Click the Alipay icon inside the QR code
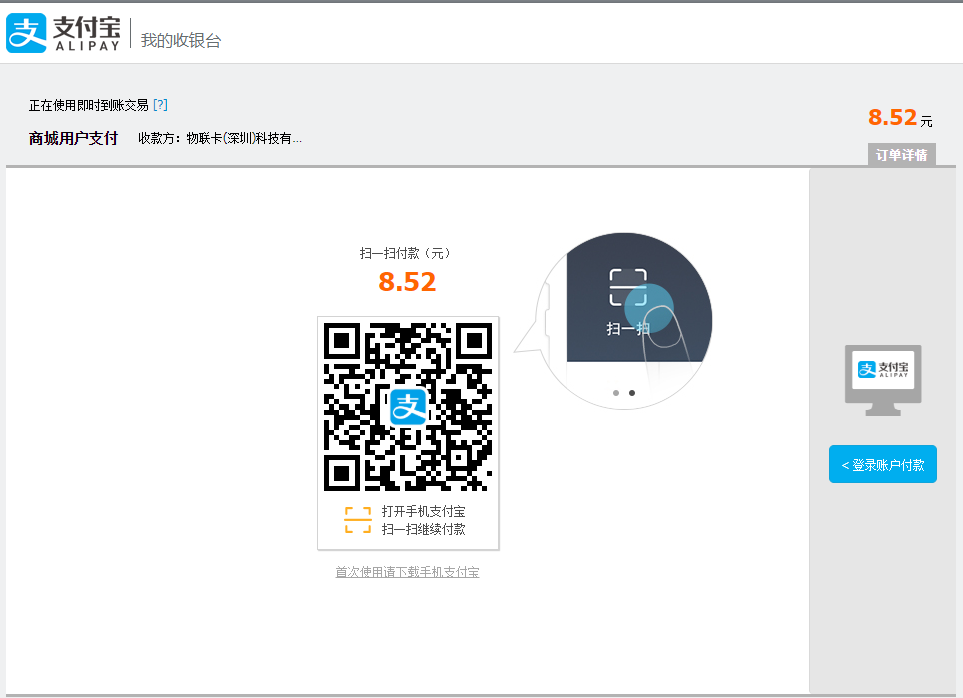The height and width of the screenshot is (698, 963). 408,406
